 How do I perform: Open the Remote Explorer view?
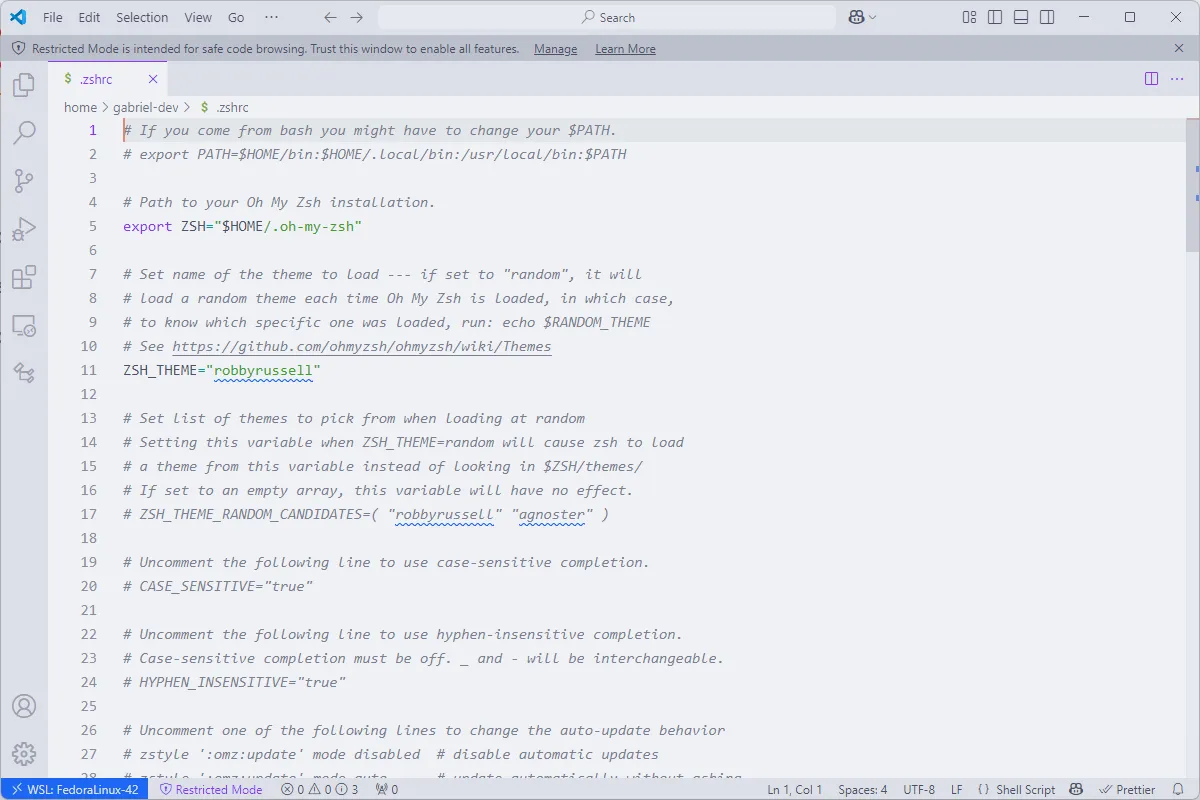(x=24, y=325)
